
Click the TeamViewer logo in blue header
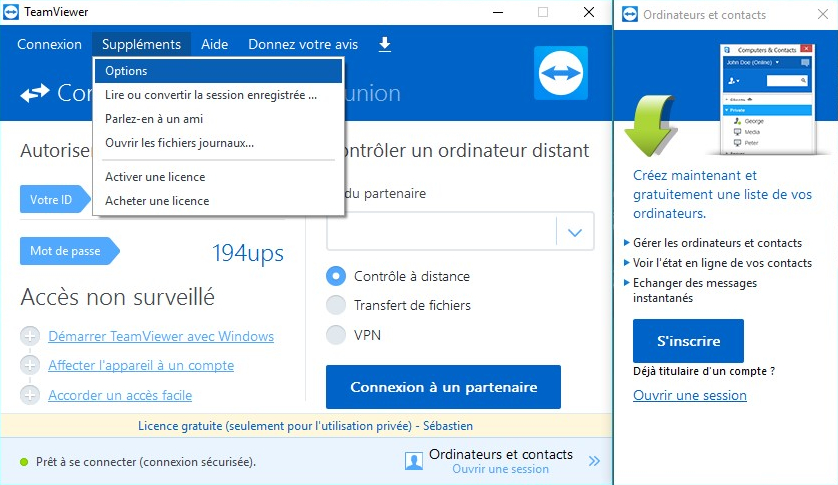[561, 73]
